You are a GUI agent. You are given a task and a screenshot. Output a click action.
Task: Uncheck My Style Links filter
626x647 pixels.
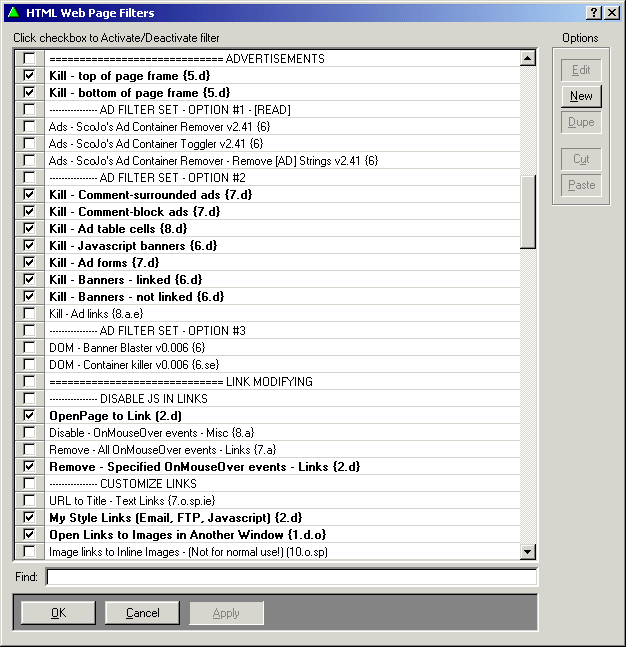point(29,518)
